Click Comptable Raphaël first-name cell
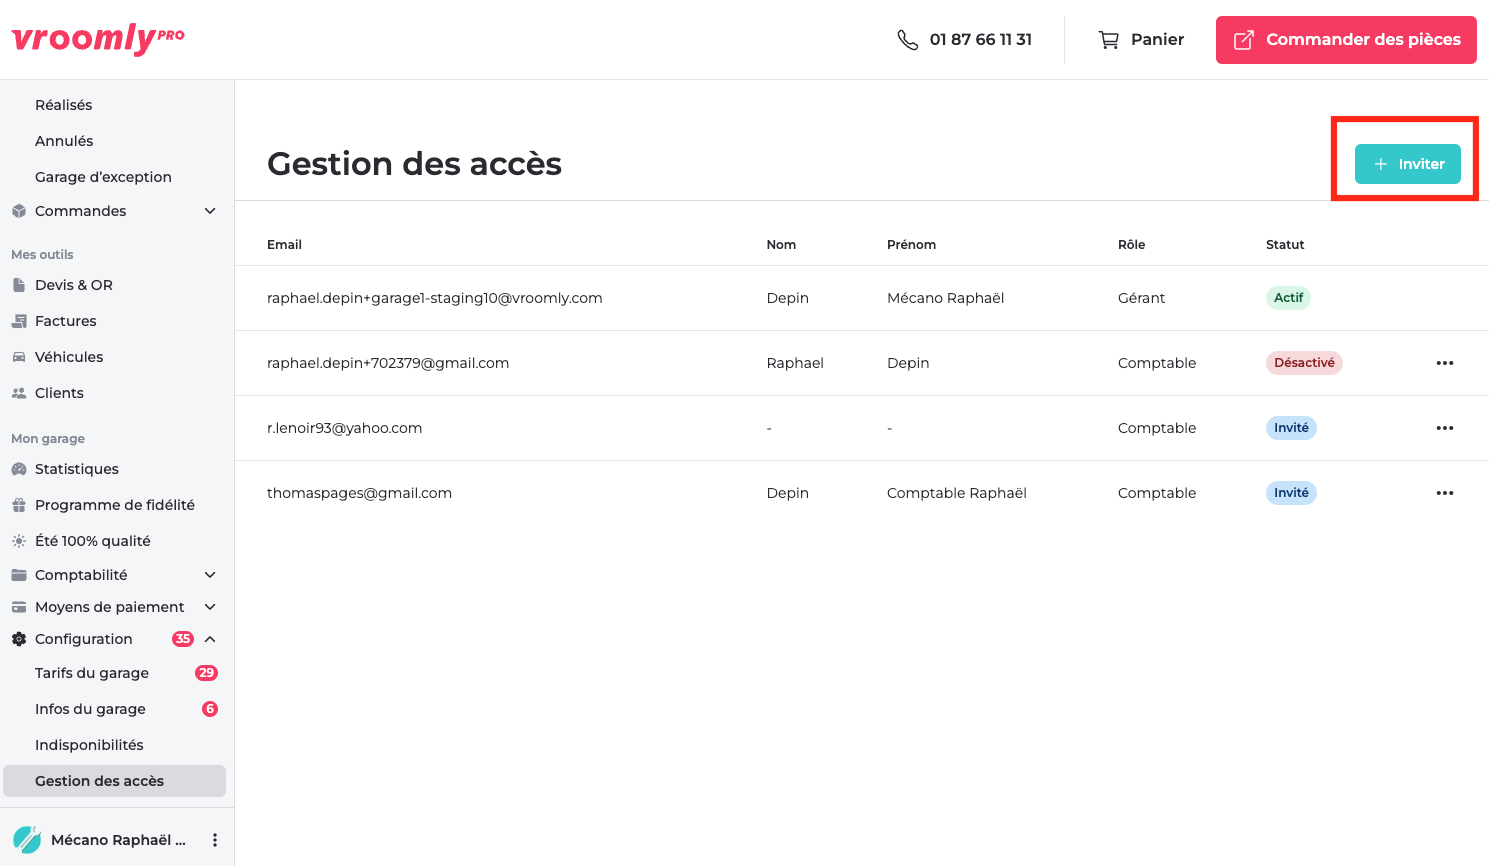 pyautogui.click(x=957, y=493)
